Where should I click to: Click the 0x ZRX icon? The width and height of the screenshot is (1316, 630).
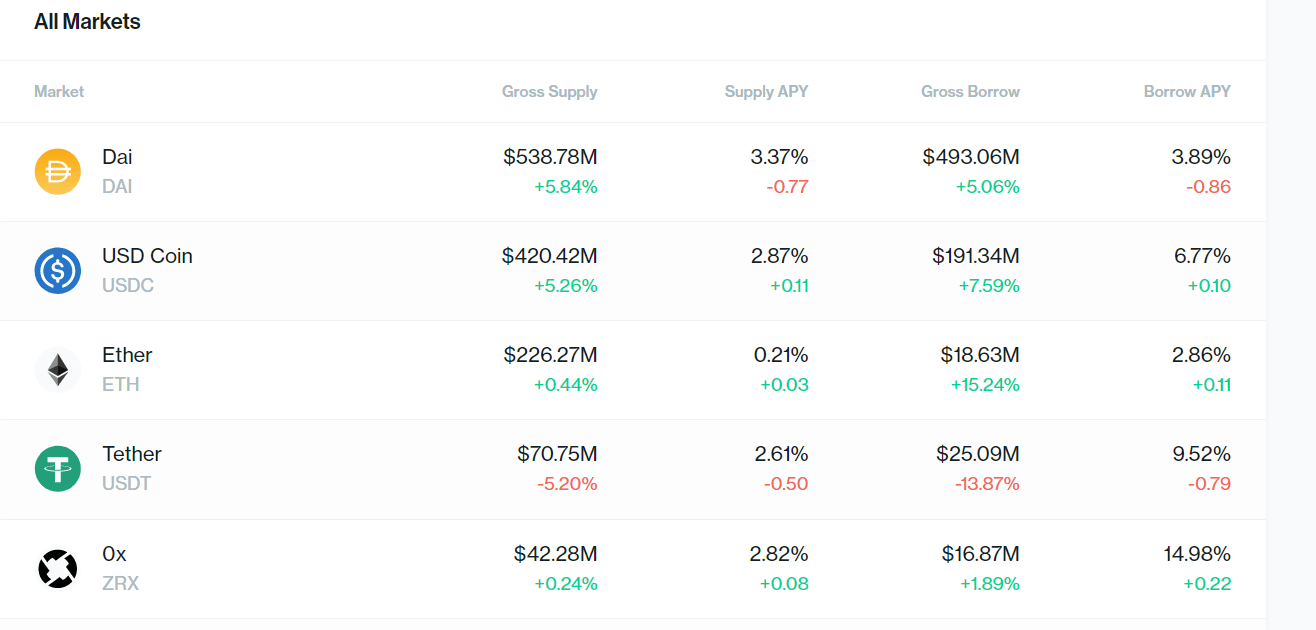pyautogui.click(x=57, y=568)
